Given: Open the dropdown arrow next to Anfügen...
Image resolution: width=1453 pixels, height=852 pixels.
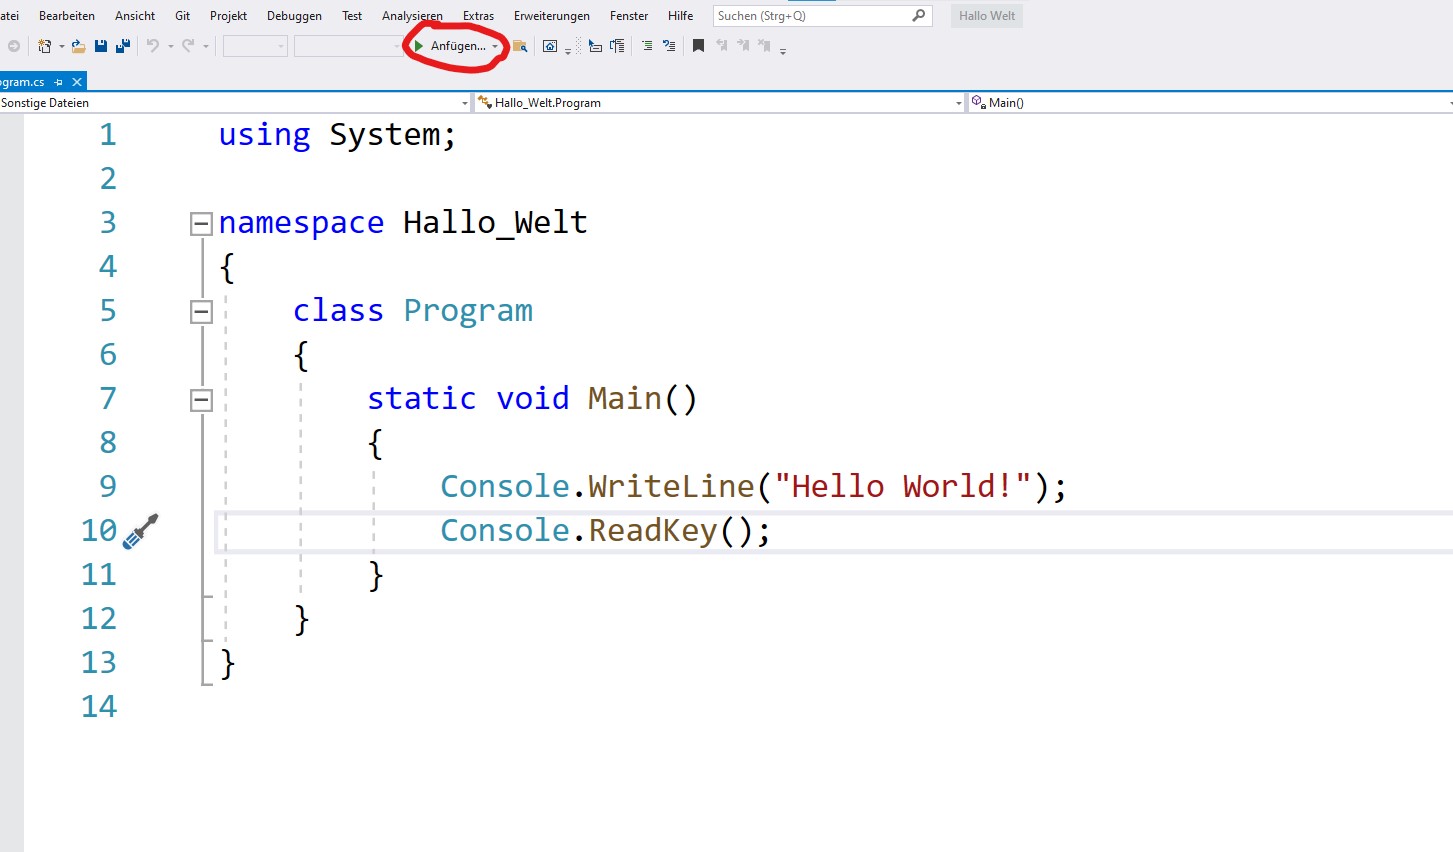Looking at the screenshot, I should click(495, 47).
